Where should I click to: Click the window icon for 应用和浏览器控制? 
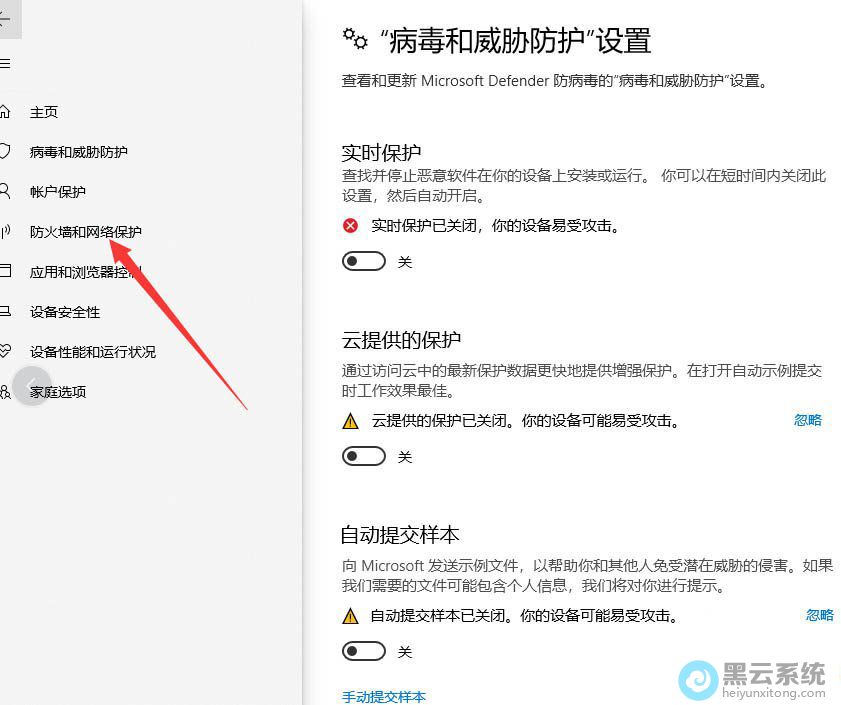(x=5, y=271)
